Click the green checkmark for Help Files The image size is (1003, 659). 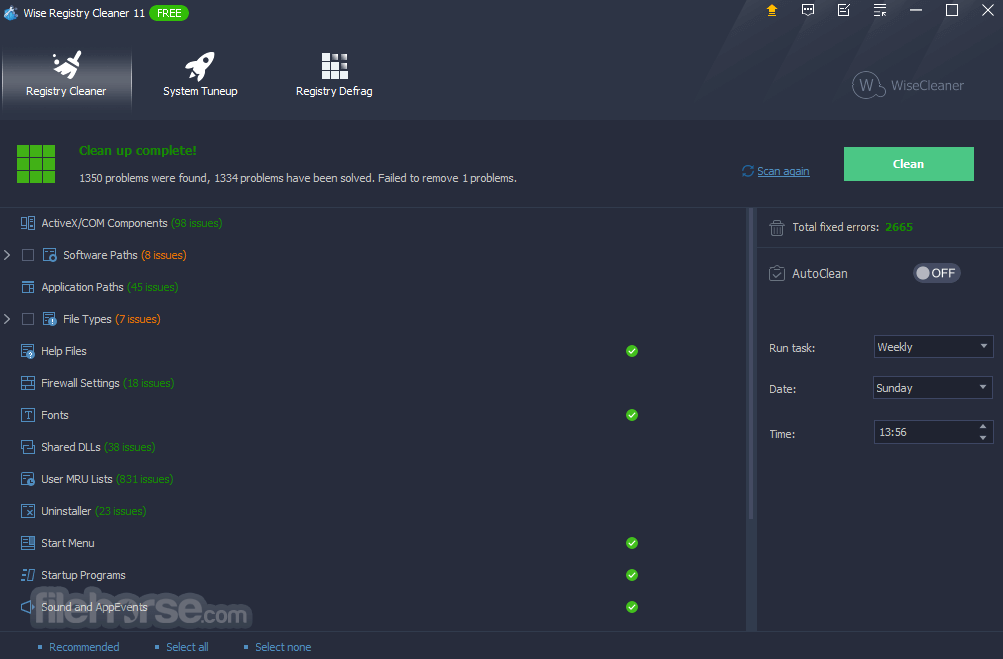click(x=632, y=351)
